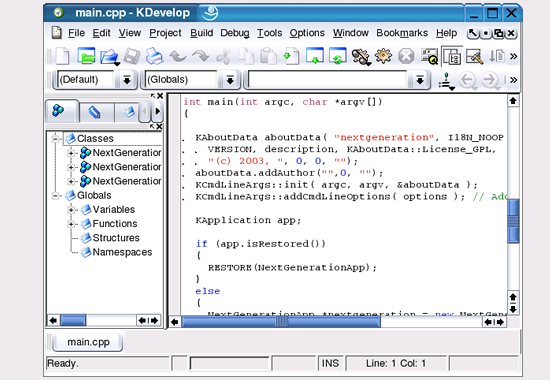Click the editor scroll up arrow at top

point(513,101)
